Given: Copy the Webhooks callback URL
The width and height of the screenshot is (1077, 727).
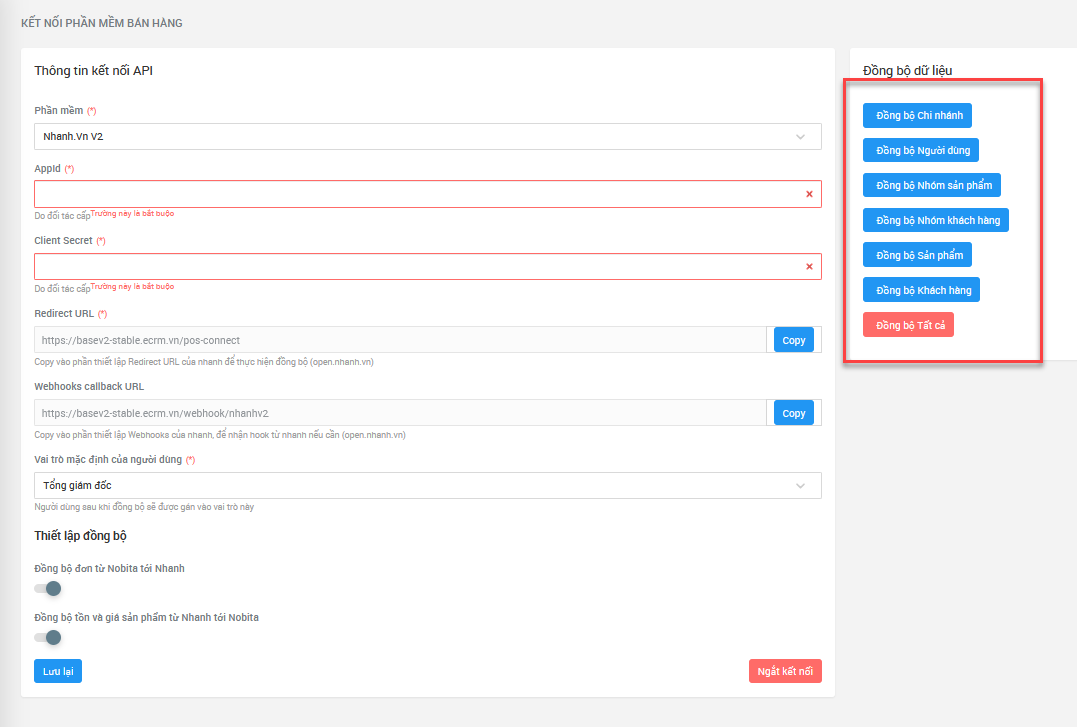Looking at the screenshot, I should (x=793, y=413).
